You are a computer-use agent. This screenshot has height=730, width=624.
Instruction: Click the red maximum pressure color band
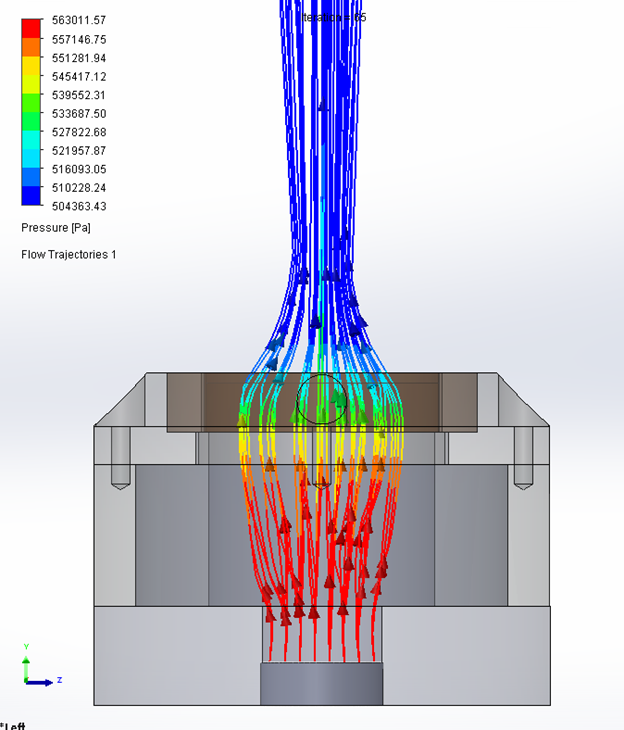click(32, 27)
